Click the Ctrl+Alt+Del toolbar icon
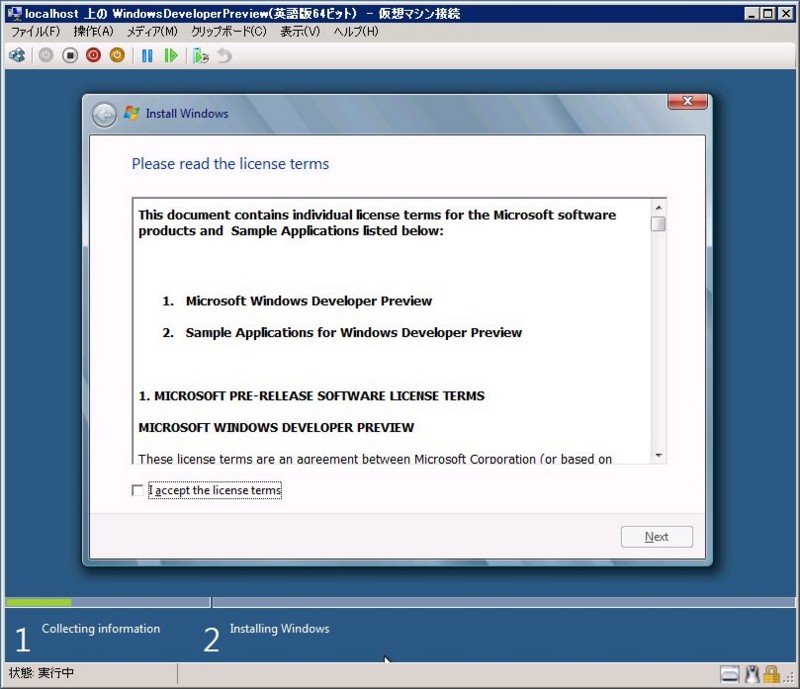Viewport: 800px width, 689px height. [17, 55]
